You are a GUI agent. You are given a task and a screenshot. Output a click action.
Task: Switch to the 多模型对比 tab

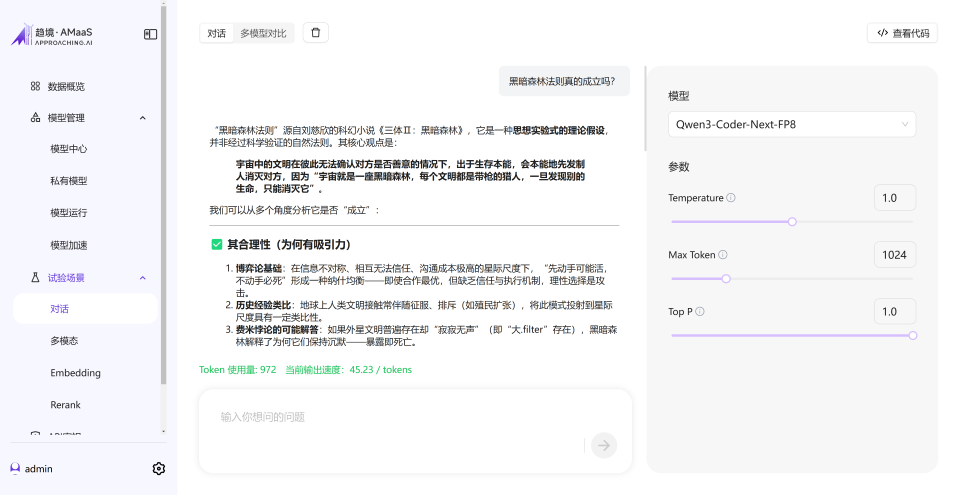pos(263,33)
